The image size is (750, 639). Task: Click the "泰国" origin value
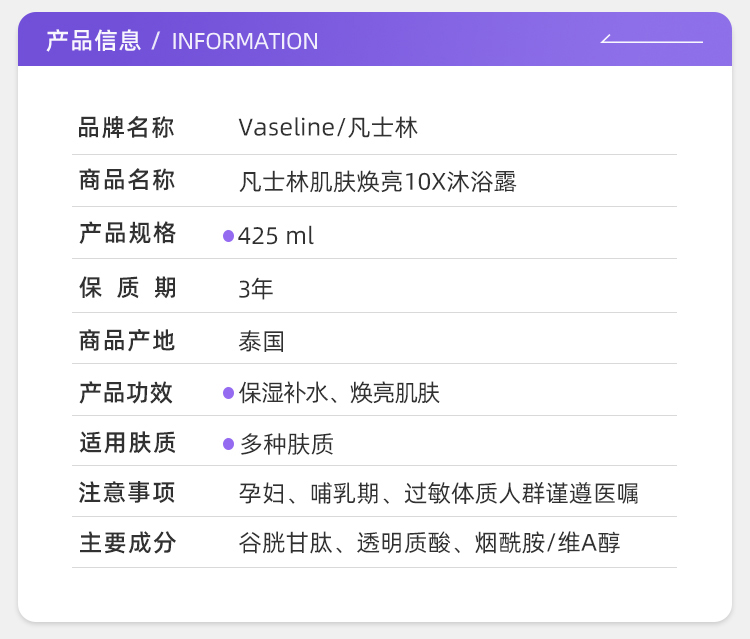tap(262, 342)
